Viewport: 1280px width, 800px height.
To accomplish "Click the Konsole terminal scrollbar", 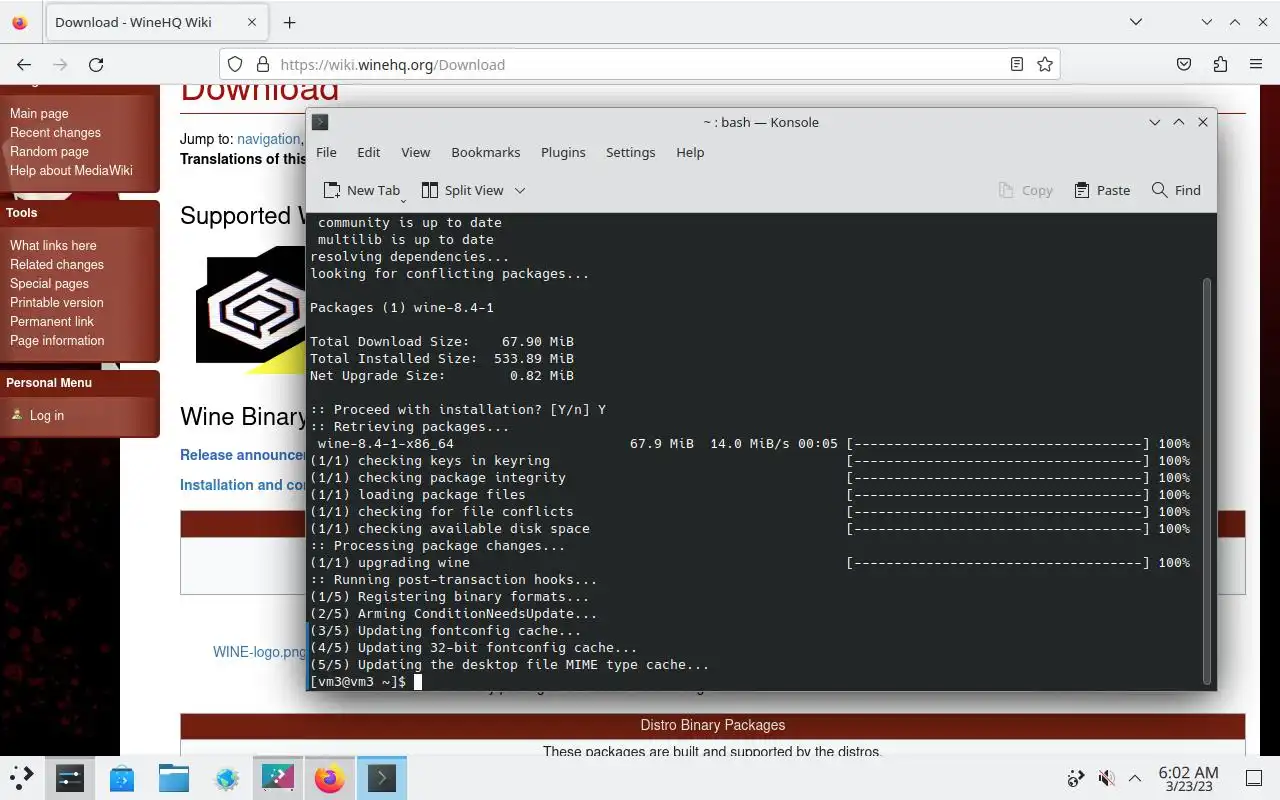I will tap(1207, 480).
